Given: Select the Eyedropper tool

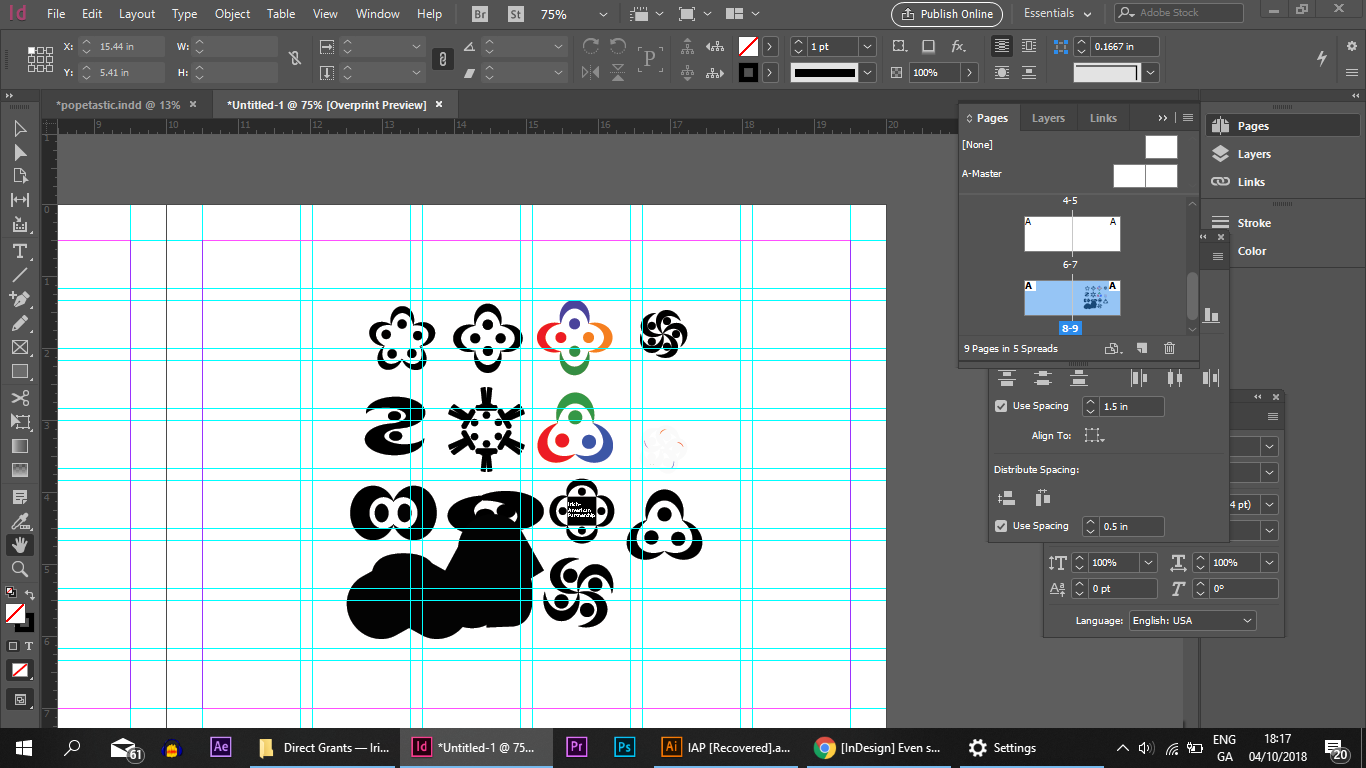Looking at the screenshot, I should pos(18,520).
